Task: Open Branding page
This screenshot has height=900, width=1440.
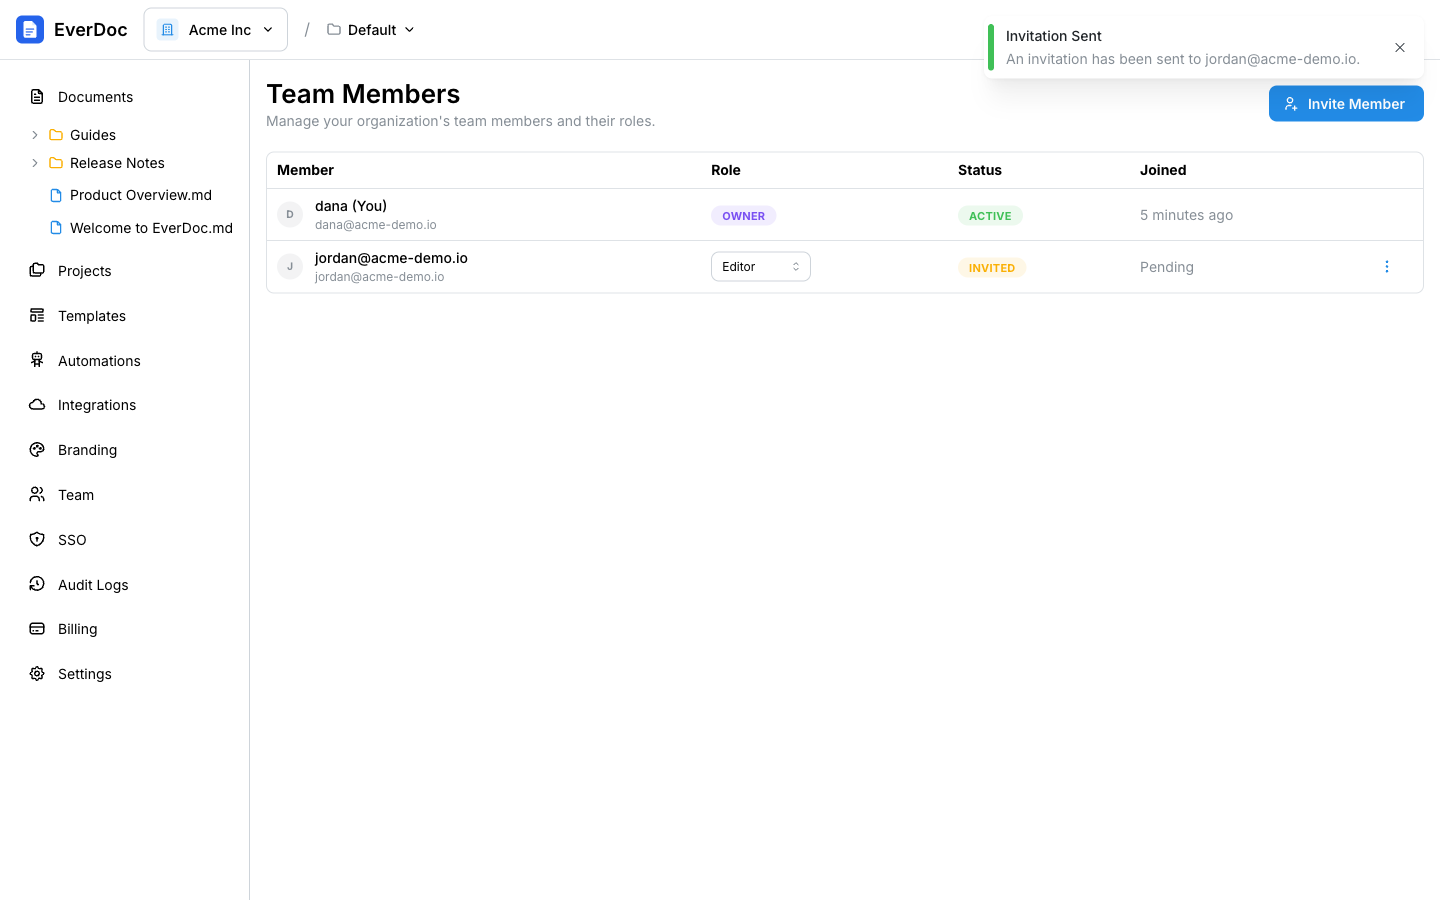Action: click(87, 450)
